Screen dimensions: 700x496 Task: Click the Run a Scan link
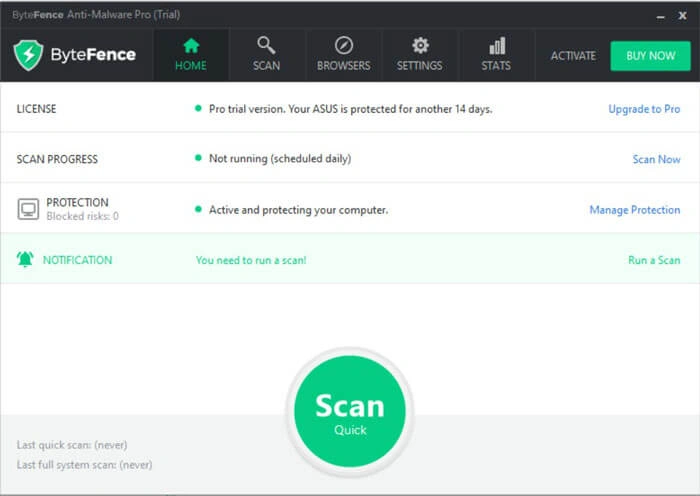pos(654,260)
